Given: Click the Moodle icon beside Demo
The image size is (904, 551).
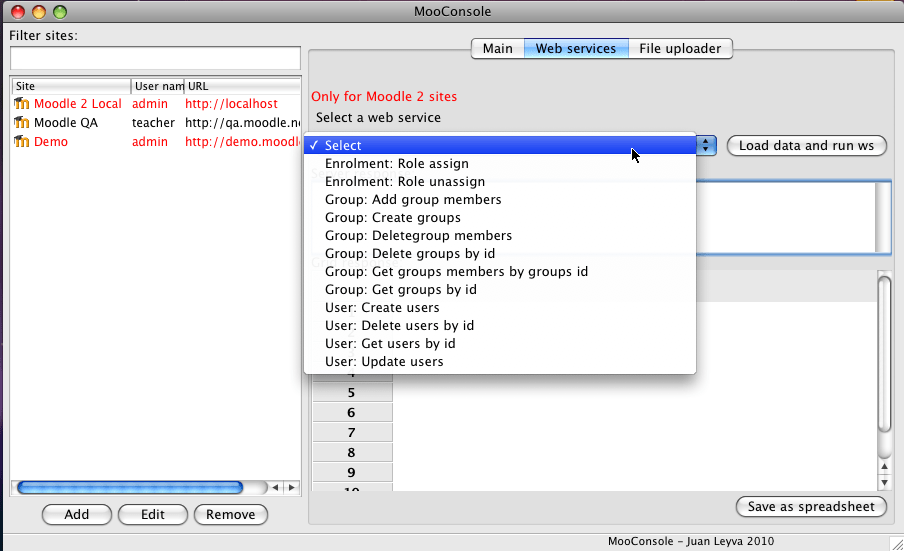Looking at the screenshot, I should click(22, 142).
